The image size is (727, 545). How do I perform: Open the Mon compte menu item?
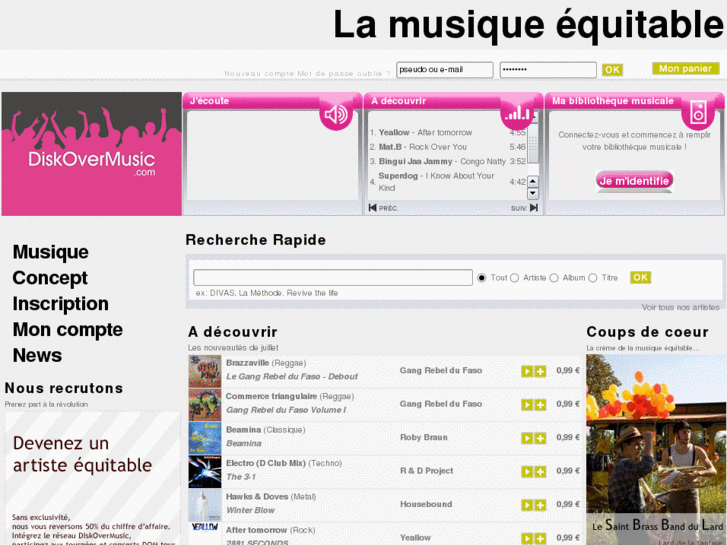coord(68,330)
